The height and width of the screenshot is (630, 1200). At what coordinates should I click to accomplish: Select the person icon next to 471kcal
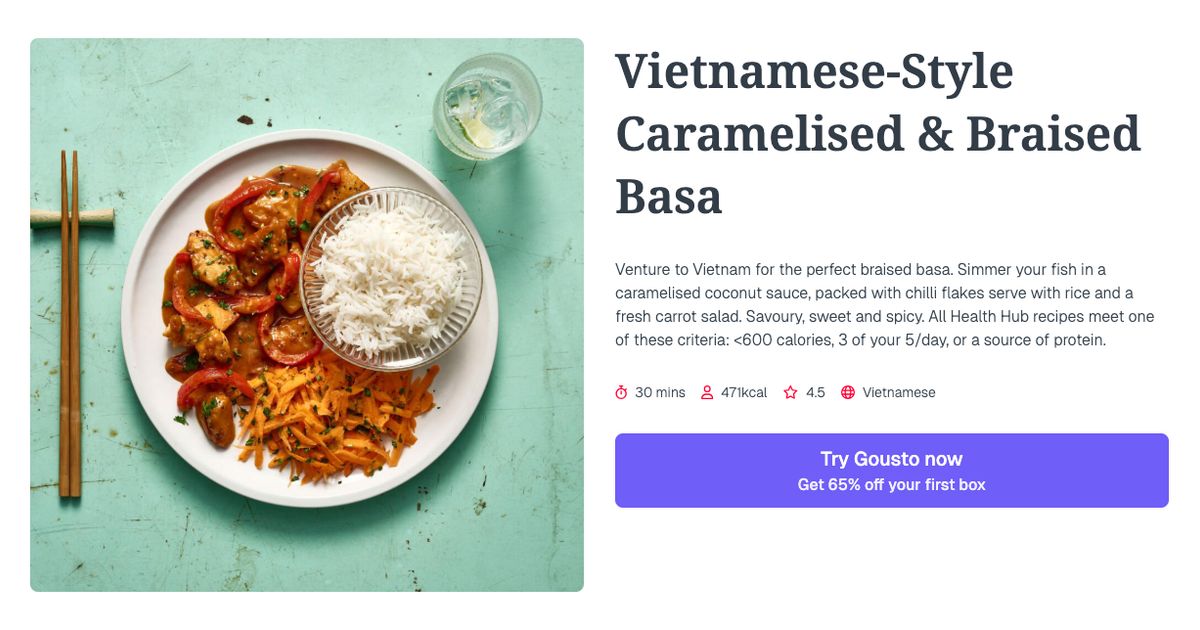pos(707,392)
